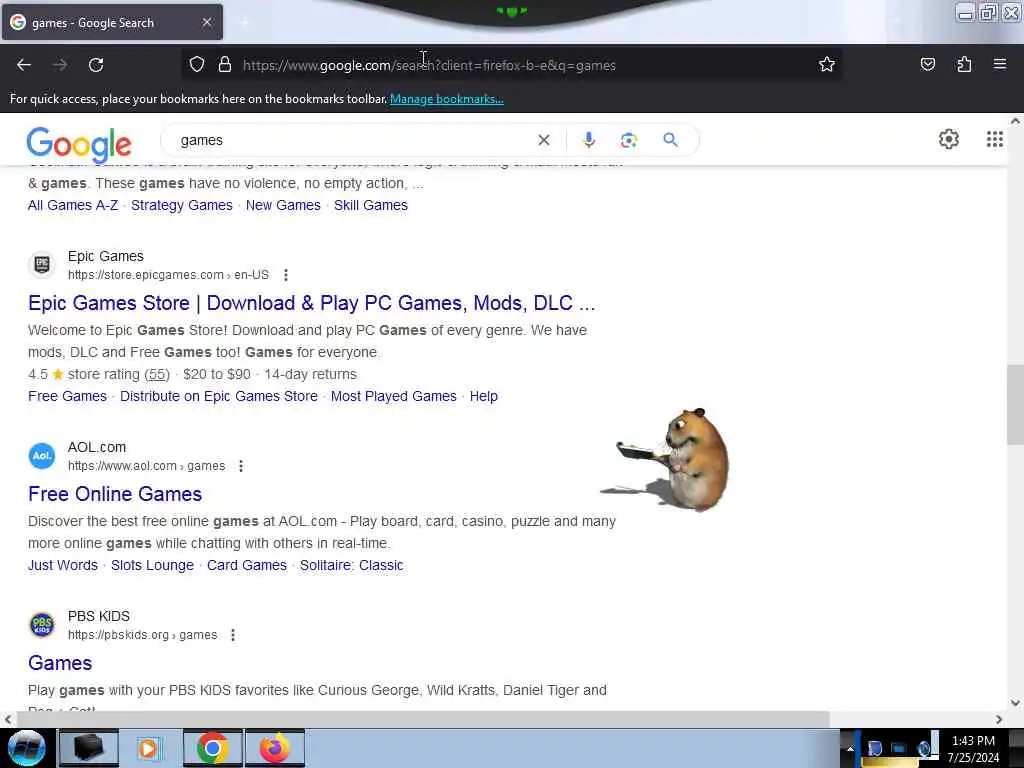Start voice search with the microphone icon
1024x768 pixels.
click(588, 140)
